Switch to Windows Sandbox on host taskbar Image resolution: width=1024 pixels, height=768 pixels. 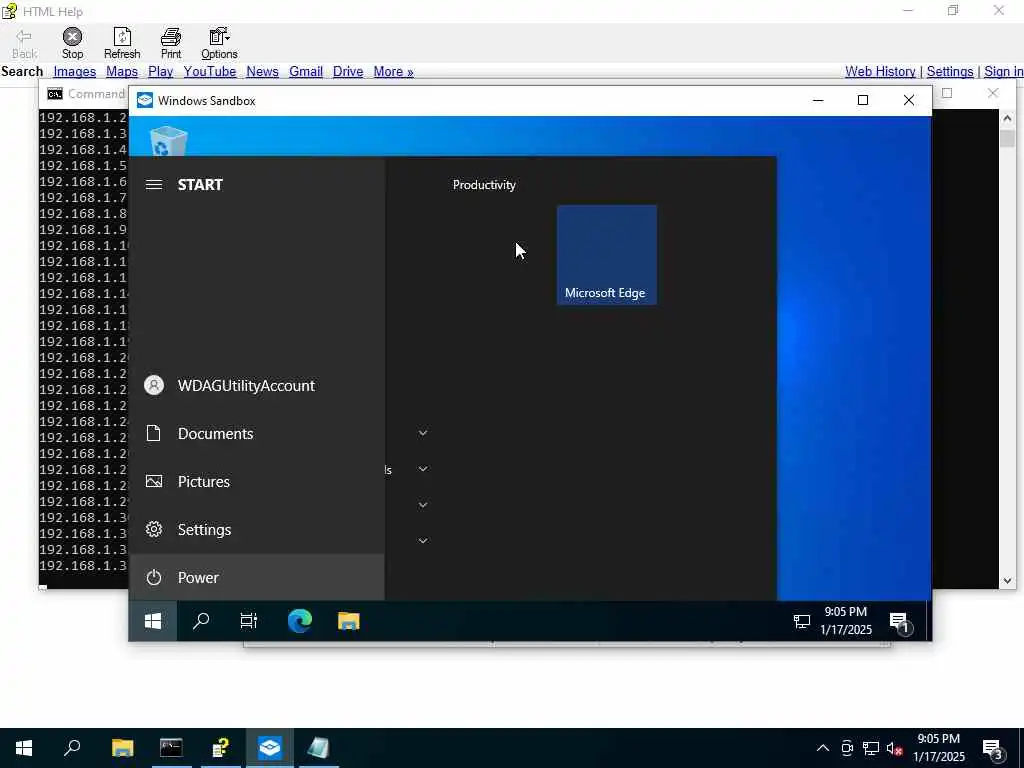point(270,748)
